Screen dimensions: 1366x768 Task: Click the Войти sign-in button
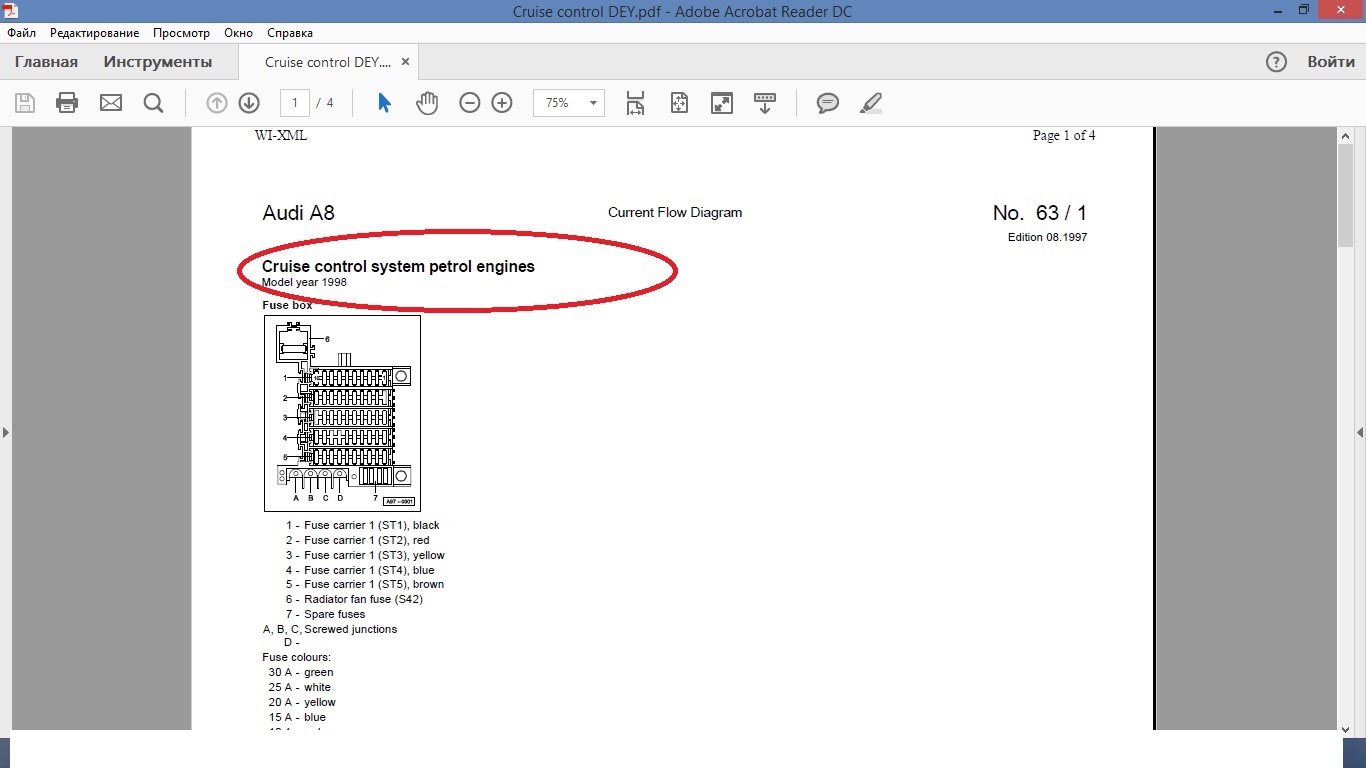(1331, 62)
